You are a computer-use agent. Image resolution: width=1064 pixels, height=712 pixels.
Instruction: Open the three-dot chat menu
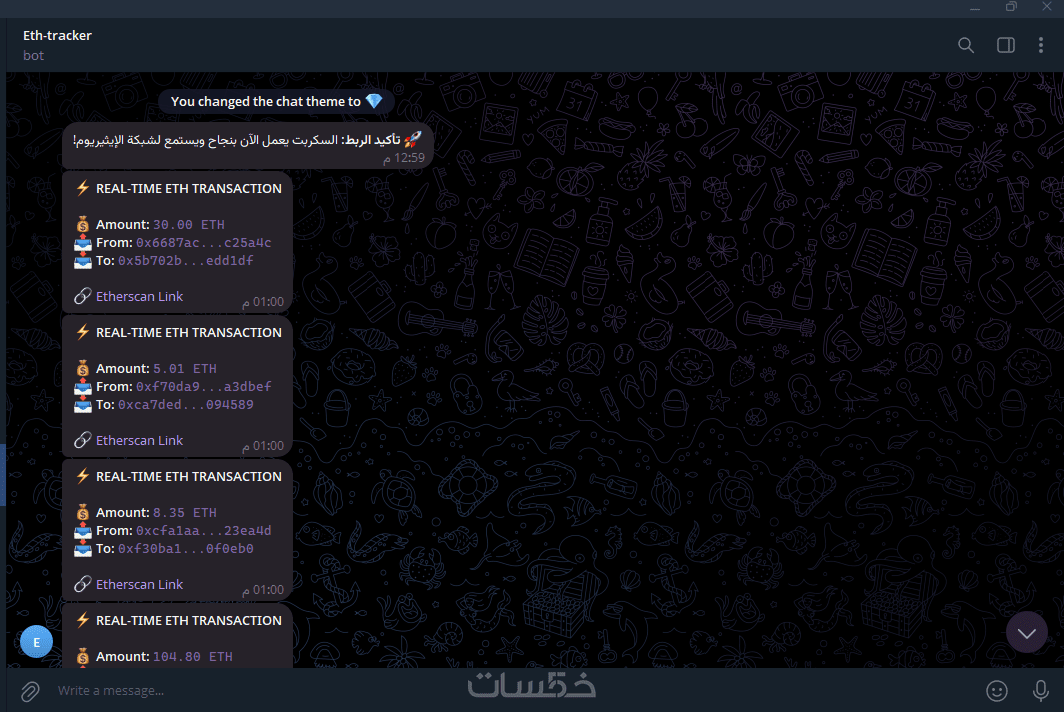click(1040, 45)
